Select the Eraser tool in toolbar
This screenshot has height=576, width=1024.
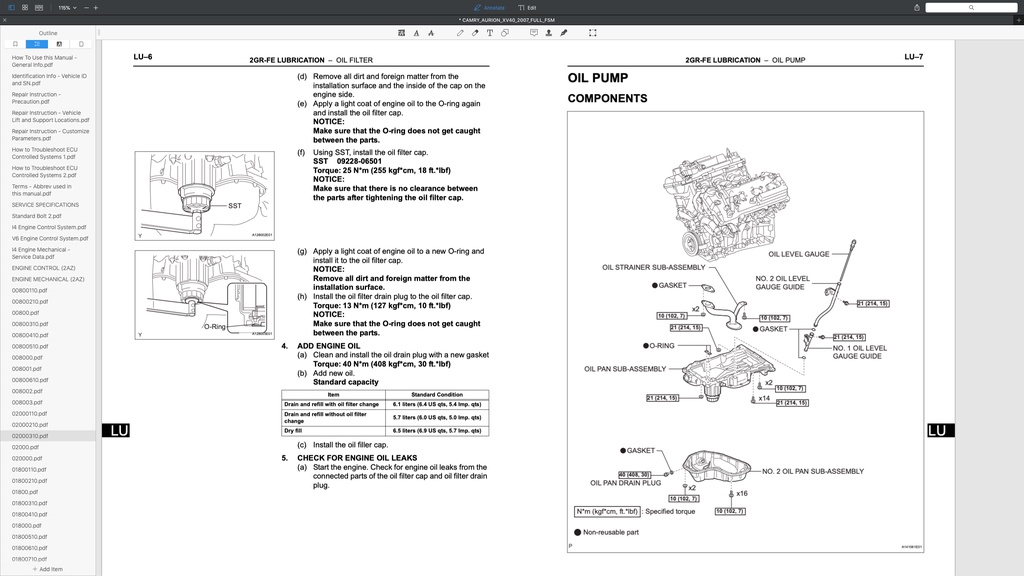476,33
